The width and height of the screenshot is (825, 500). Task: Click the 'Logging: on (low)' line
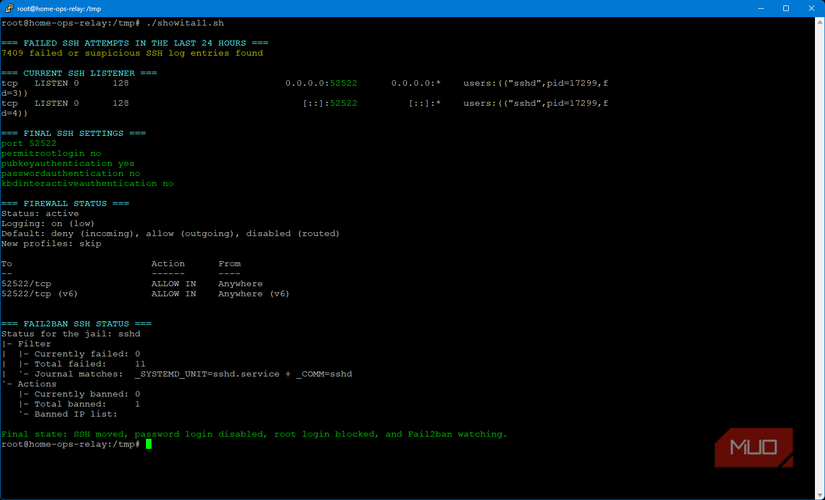[48, 224]
